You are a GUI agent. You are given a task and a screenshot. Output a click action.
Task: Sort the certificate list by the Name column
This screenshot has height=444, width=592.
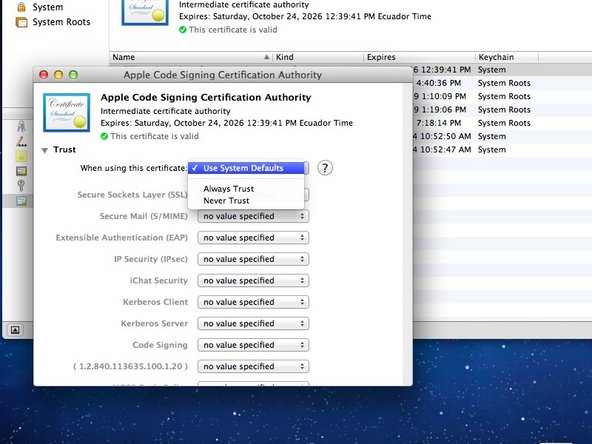point(191,57)
